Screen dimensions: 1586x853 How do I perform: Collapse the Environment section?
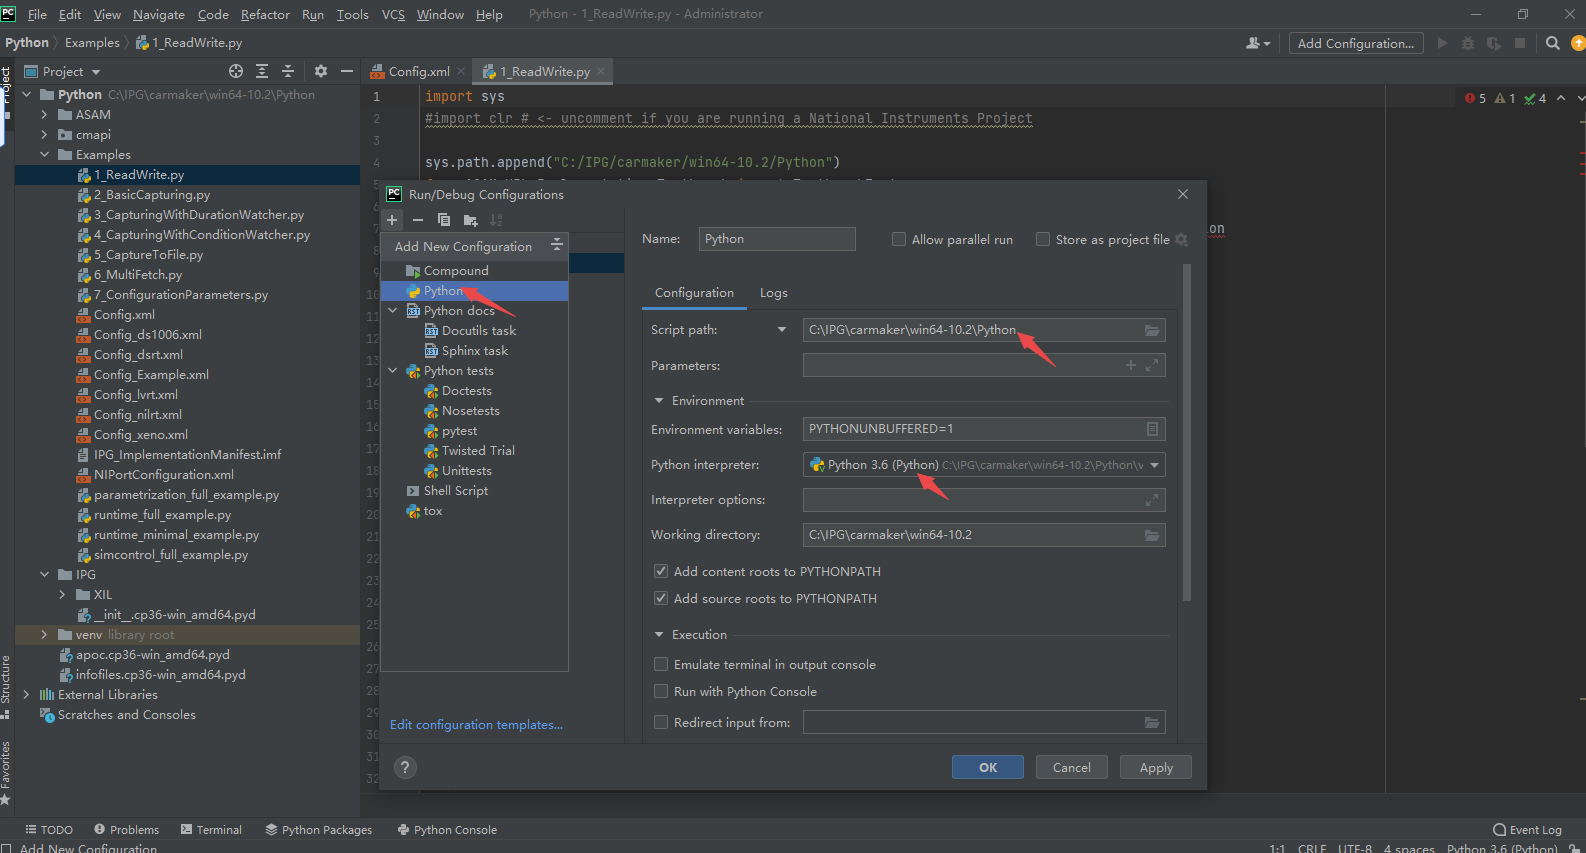coord(659,401)
